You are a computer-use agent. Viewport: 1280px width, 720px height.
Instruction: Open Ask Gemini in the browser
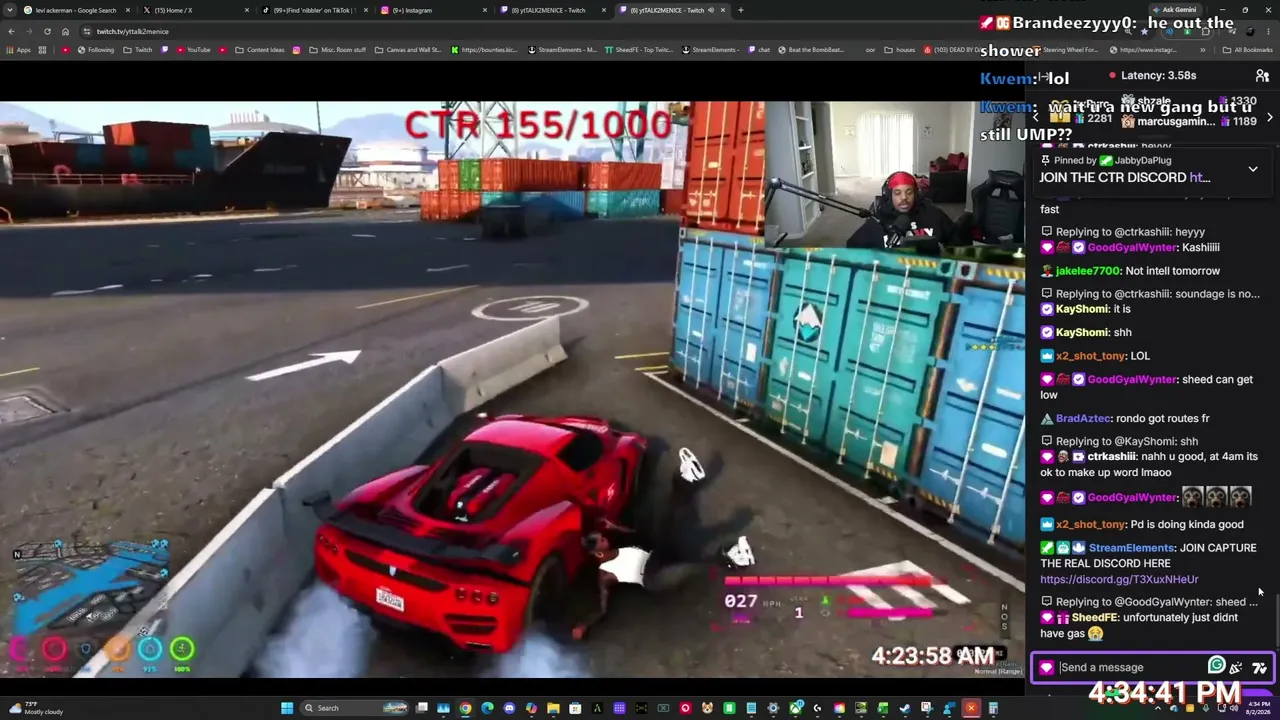pyautogui.click(x=1176, y=10)
